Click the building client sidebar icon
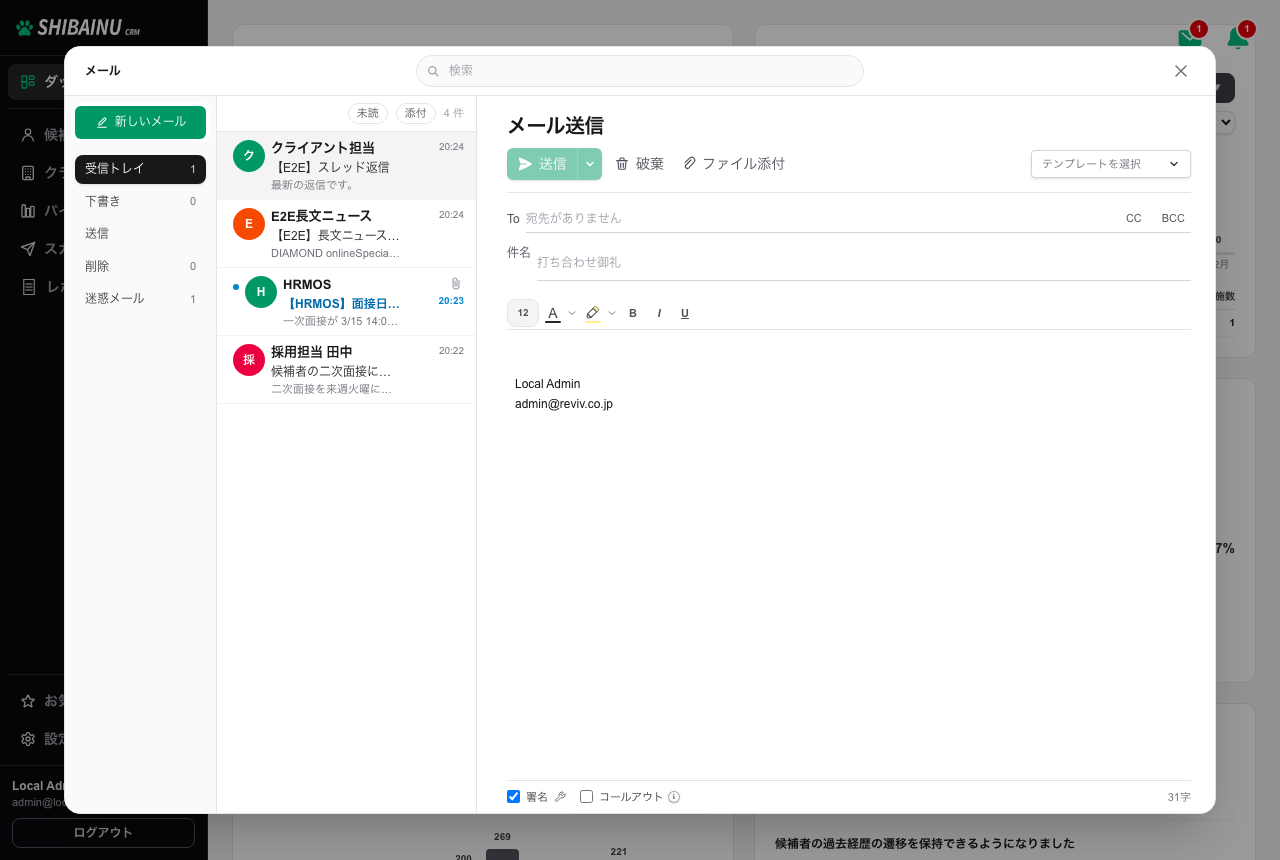1280x860 pixels. coord(28,173)
